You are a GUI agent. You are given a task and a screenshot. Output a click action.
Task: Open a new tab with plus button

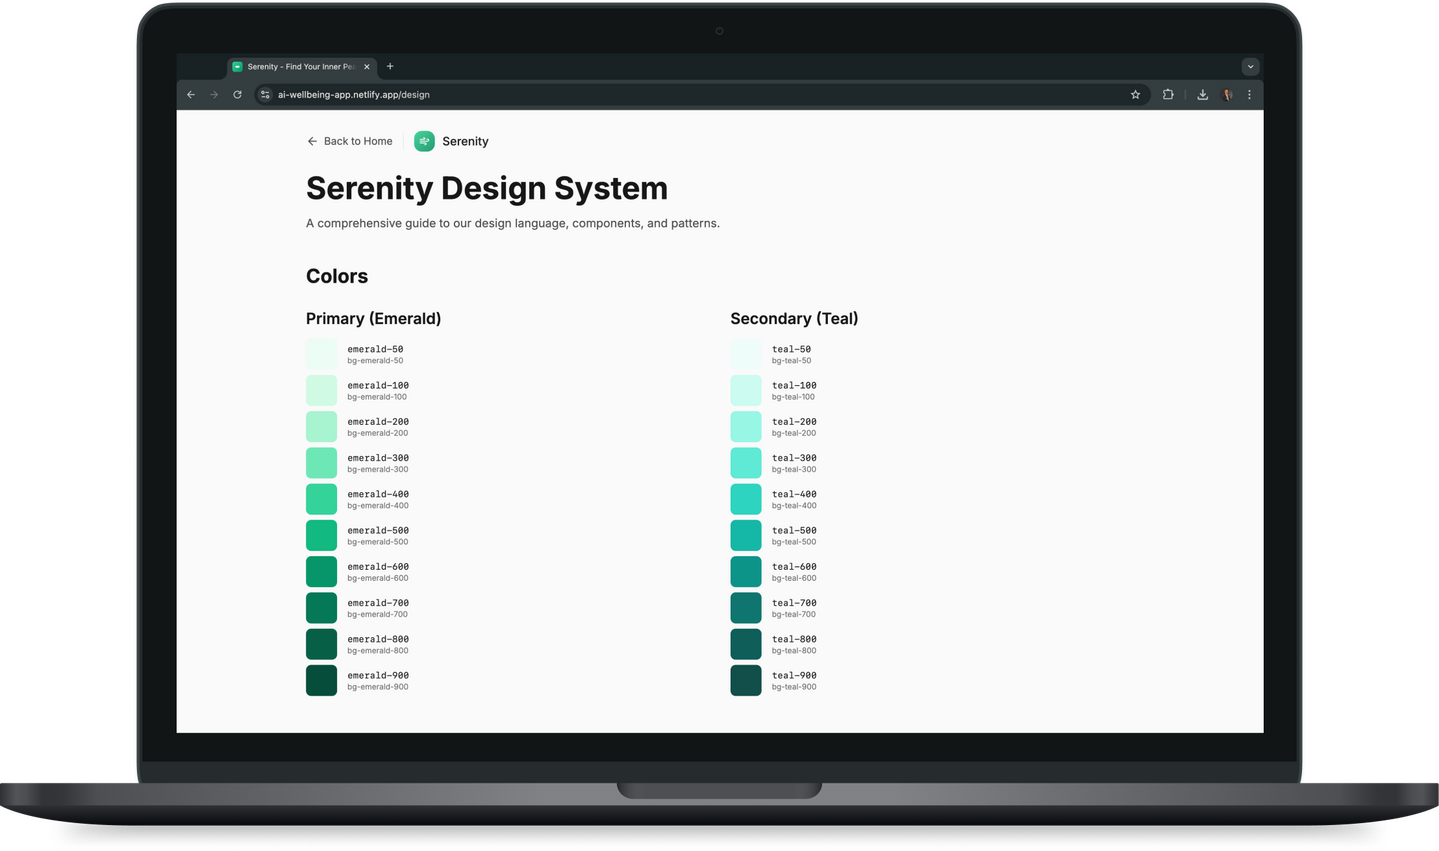click(x=390, y=67)
